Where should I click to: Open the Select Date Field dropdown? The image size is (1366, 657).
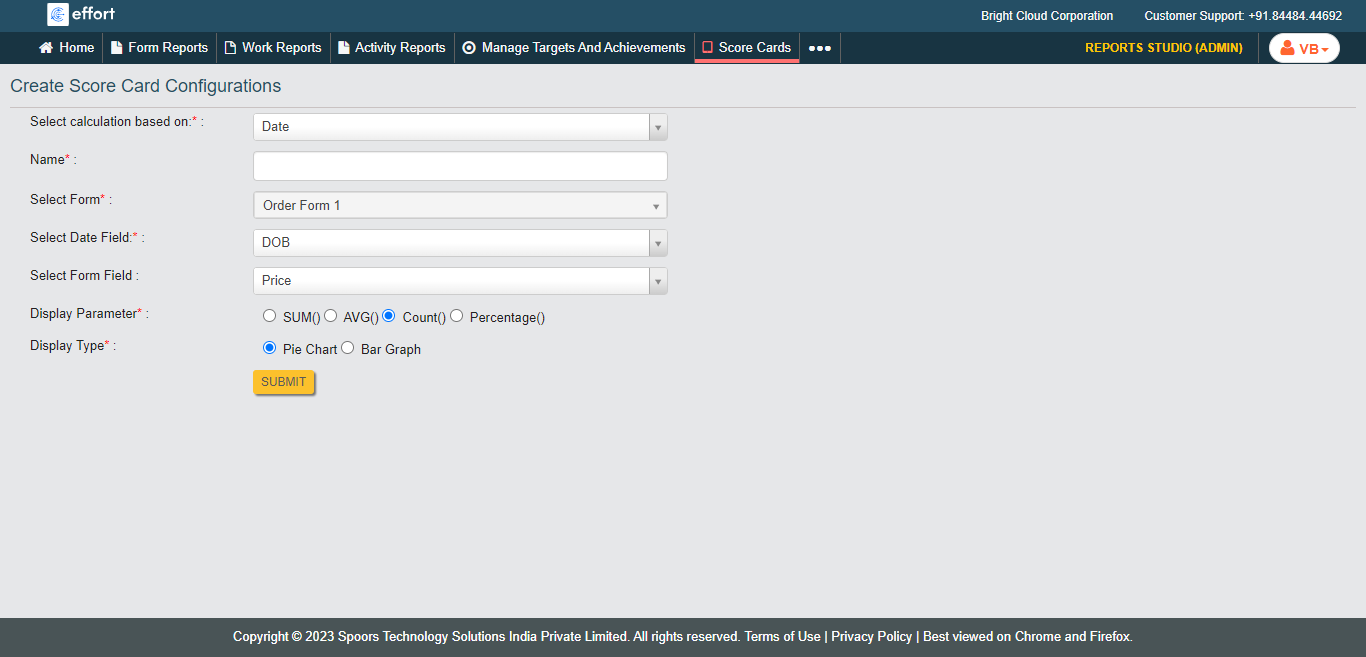tap(460, 243)
